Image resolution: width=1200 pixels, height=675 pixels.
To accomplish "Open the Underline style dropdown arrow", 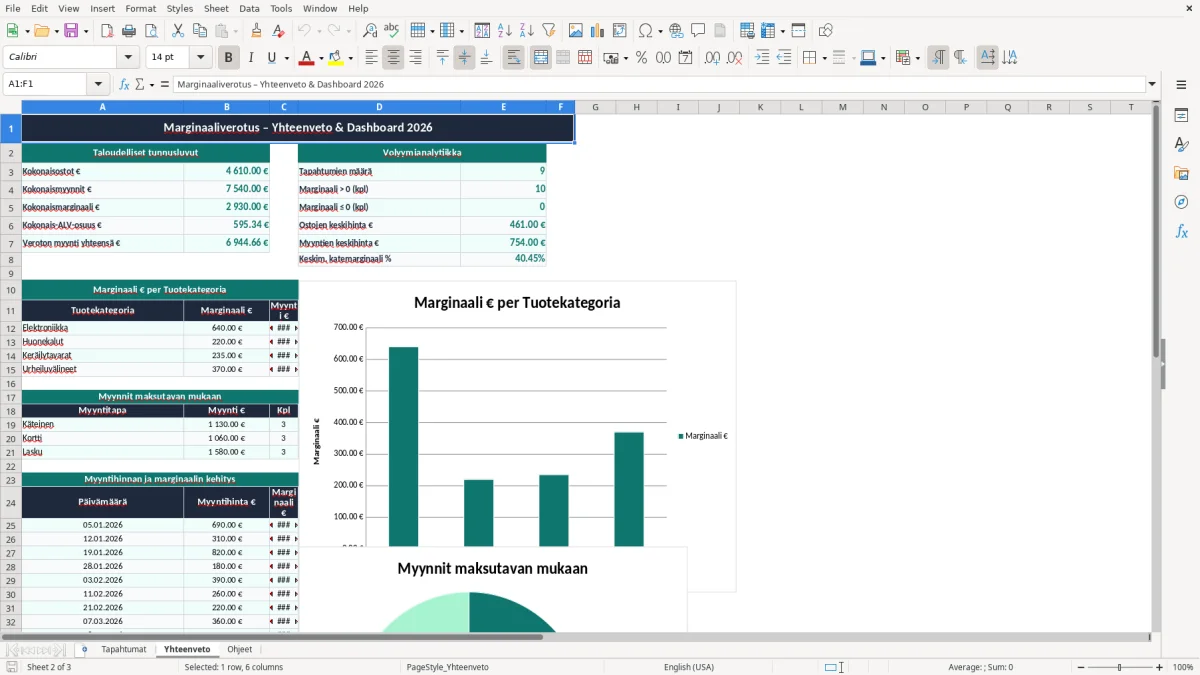I will click(285, 58).
